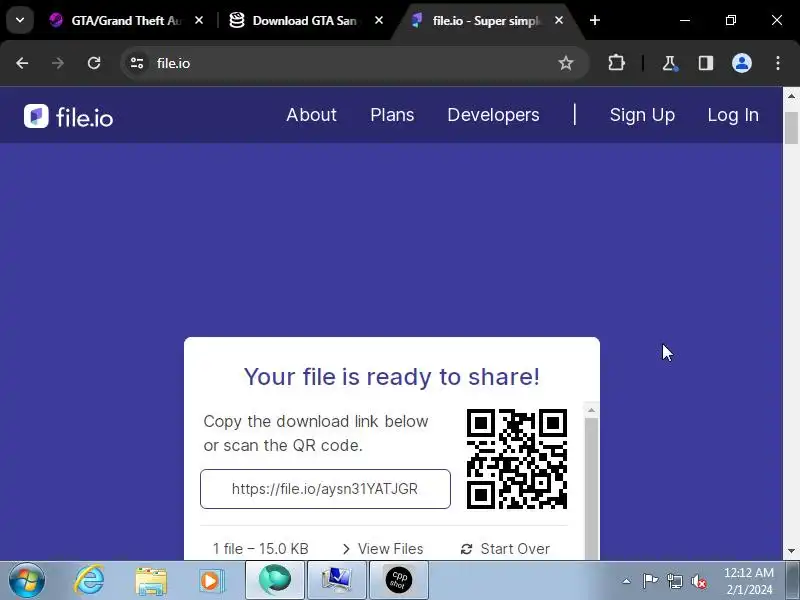Click the text 1 file – 15.0 KB
800x600 pixels.
pyautogui.click(x=261, y=549)
